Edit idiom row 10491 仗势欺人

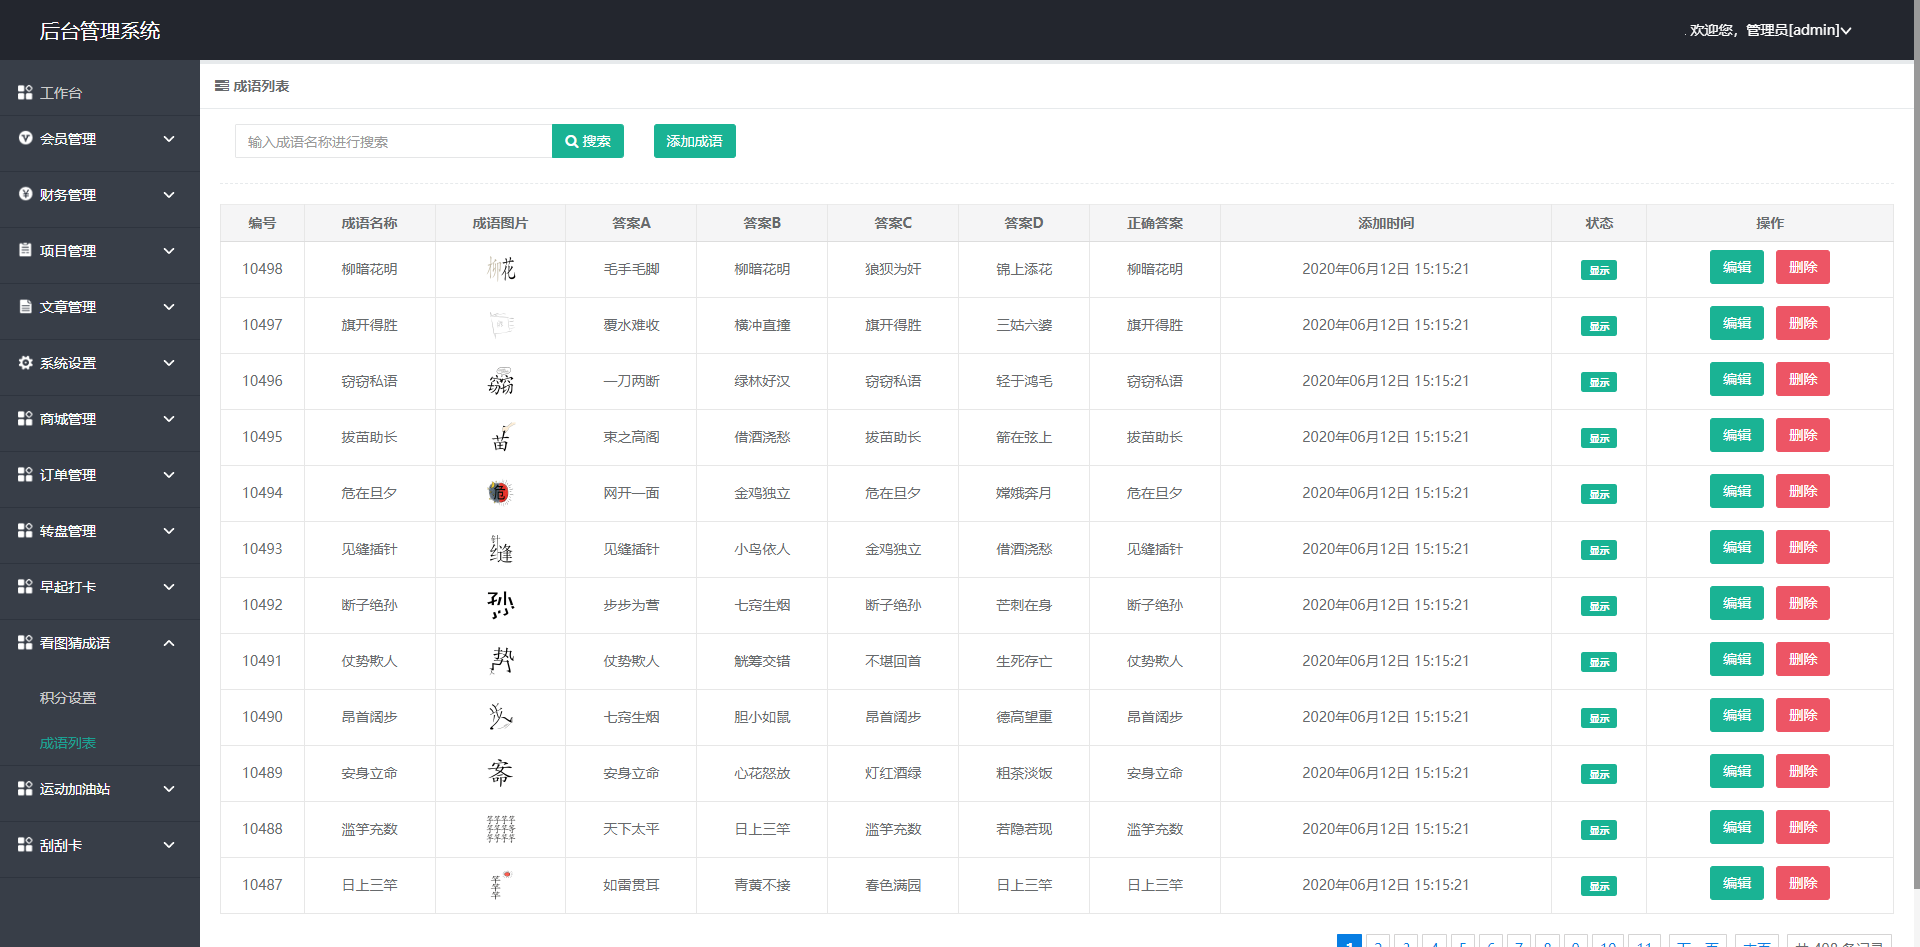pos(1737,659)
